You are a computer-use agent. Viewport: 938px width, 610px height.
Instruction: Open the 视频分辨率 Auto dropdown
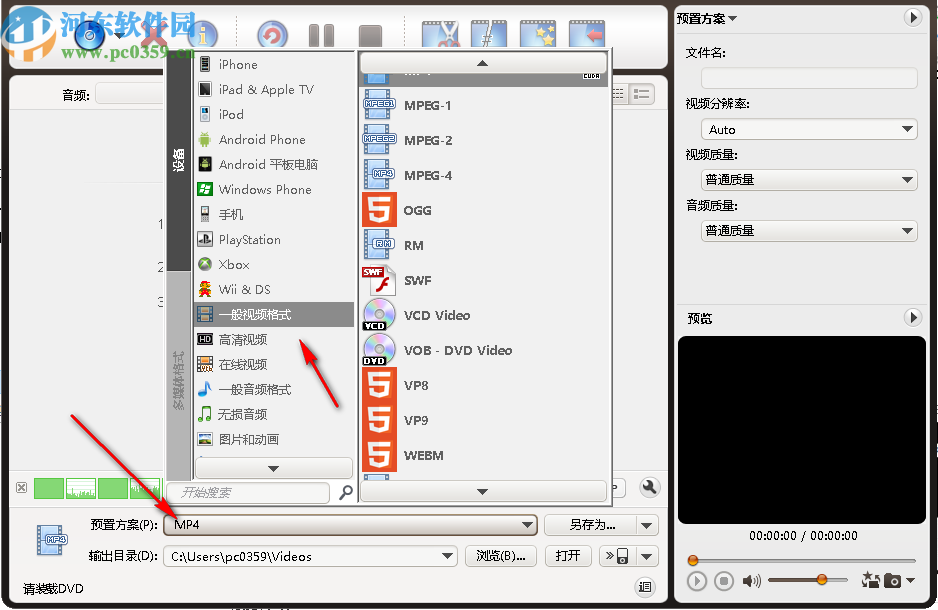[807, 129]
